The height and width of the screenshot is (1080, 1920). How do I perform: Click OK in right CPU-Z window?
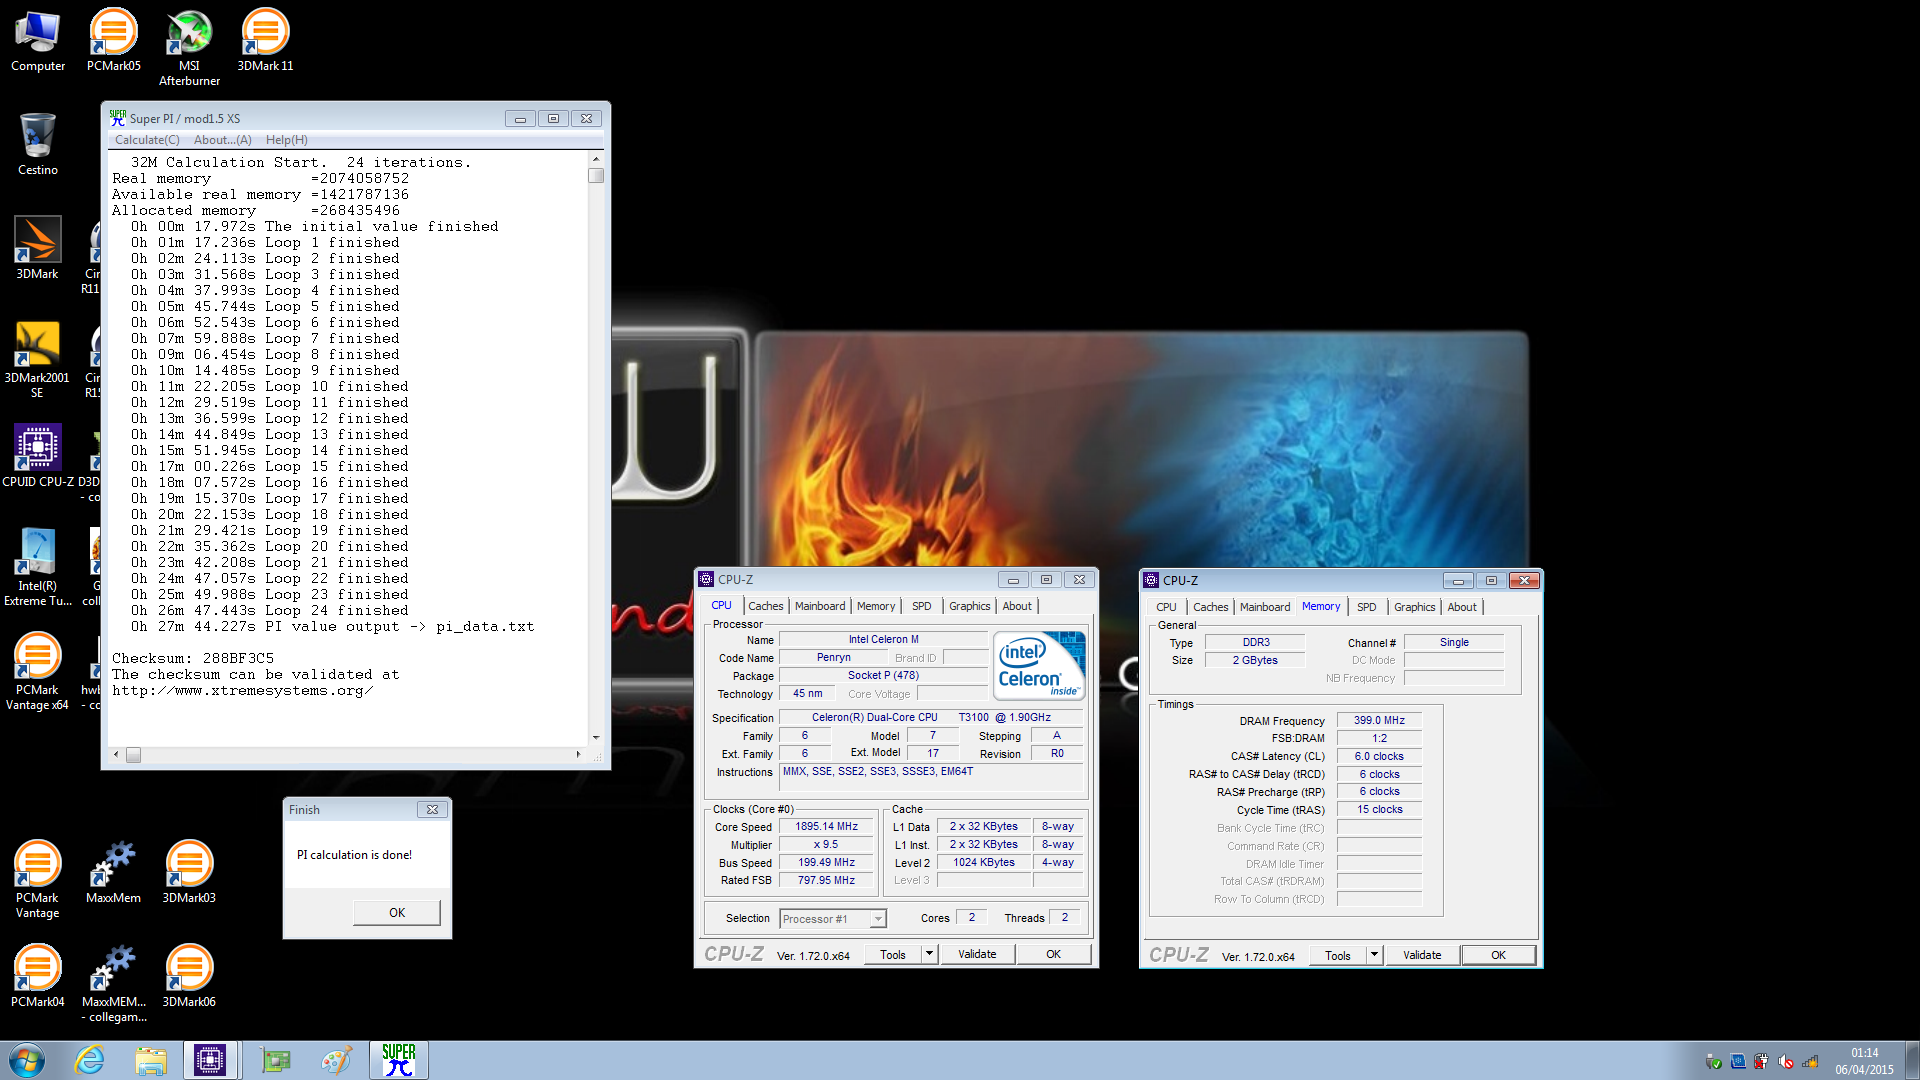(x=1498, y=955)
